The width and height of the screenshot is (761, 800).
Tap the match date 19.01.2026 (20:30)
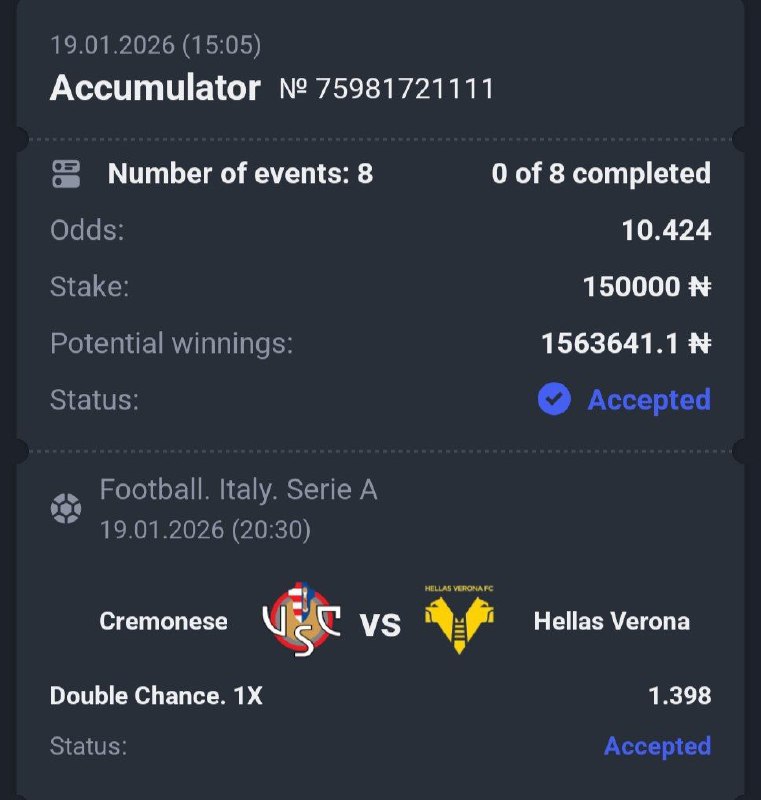point(205,529)
